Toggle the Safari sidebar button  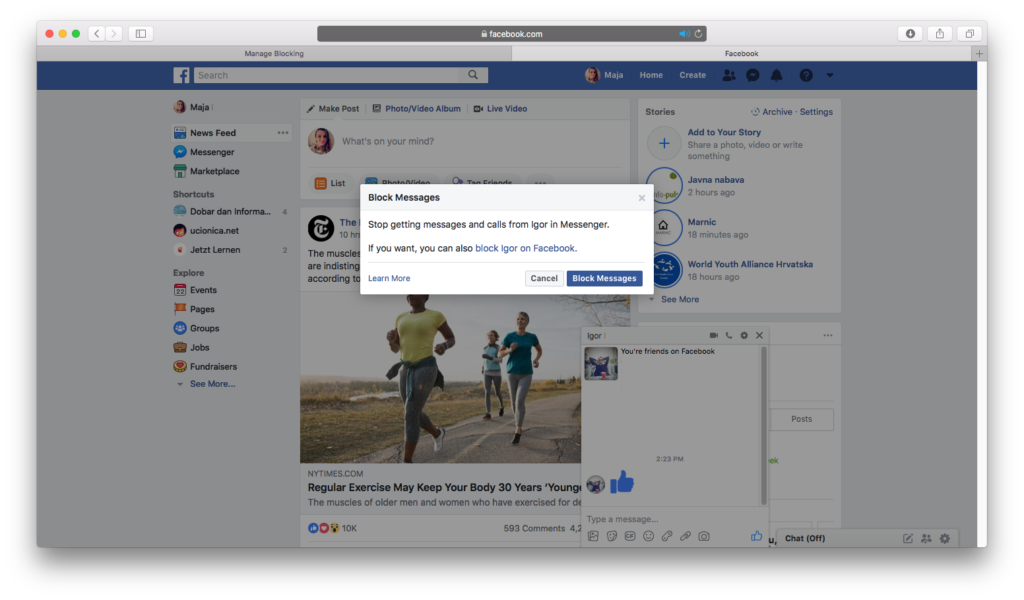click(x=140, y=33)
